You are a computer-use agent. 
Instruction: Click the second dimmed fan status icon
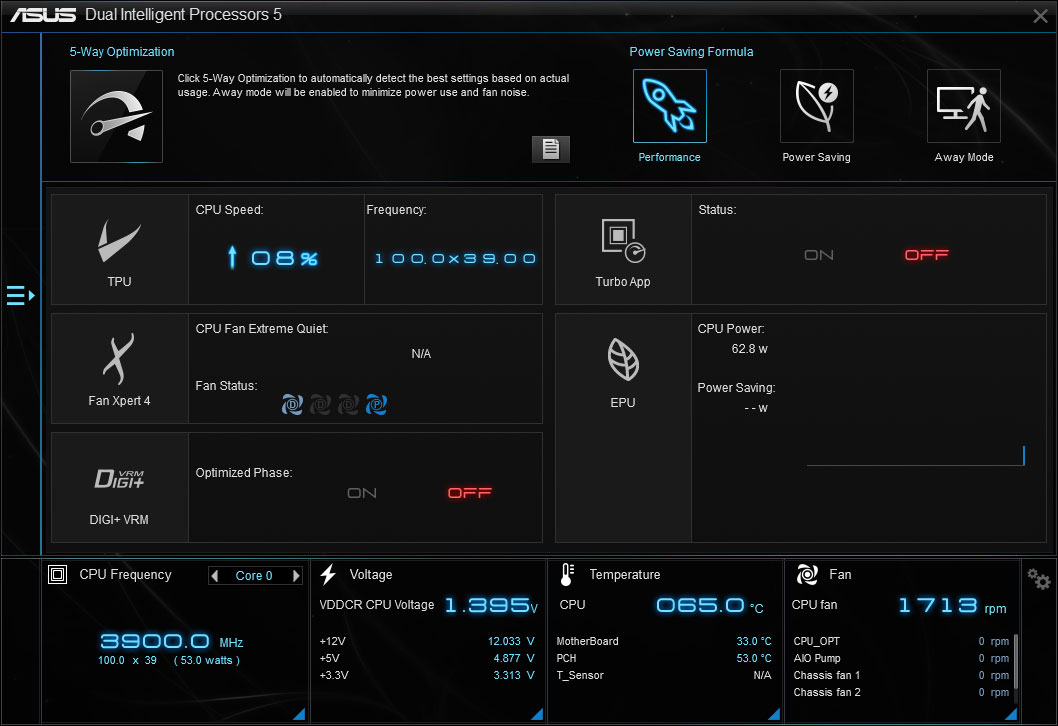pyautogui.click(x=320, y=404)
